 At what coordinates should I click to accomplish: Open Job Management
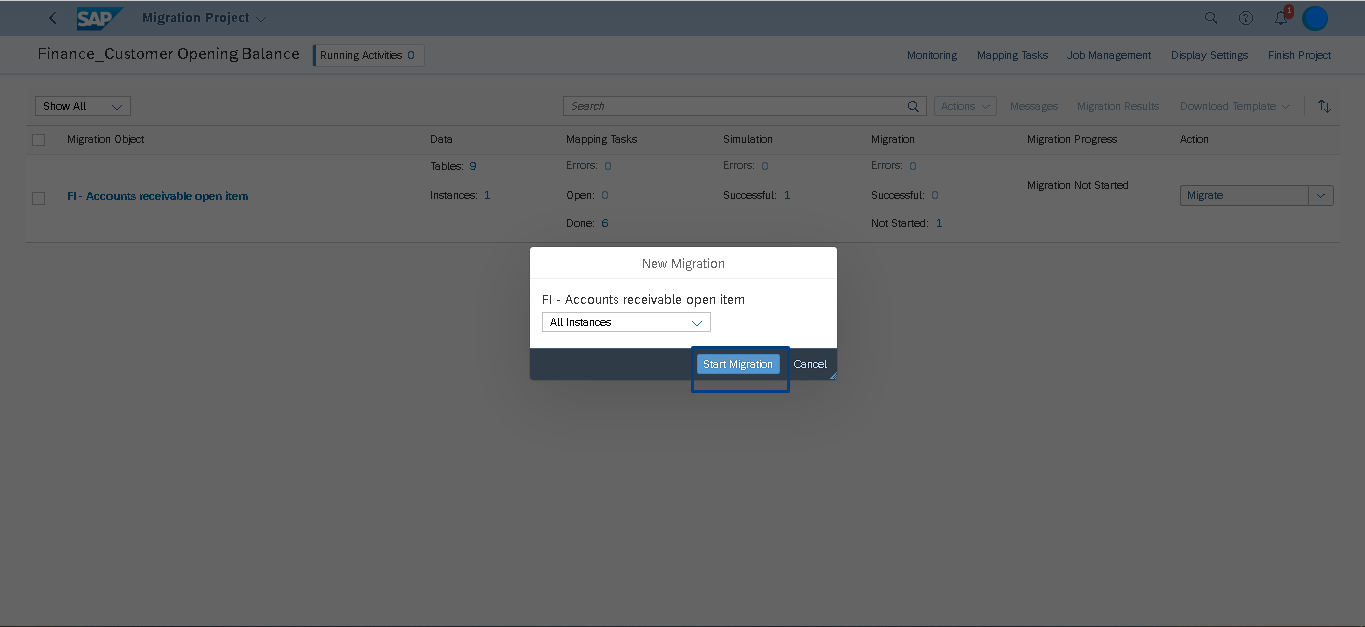(x=1109, y=55)
